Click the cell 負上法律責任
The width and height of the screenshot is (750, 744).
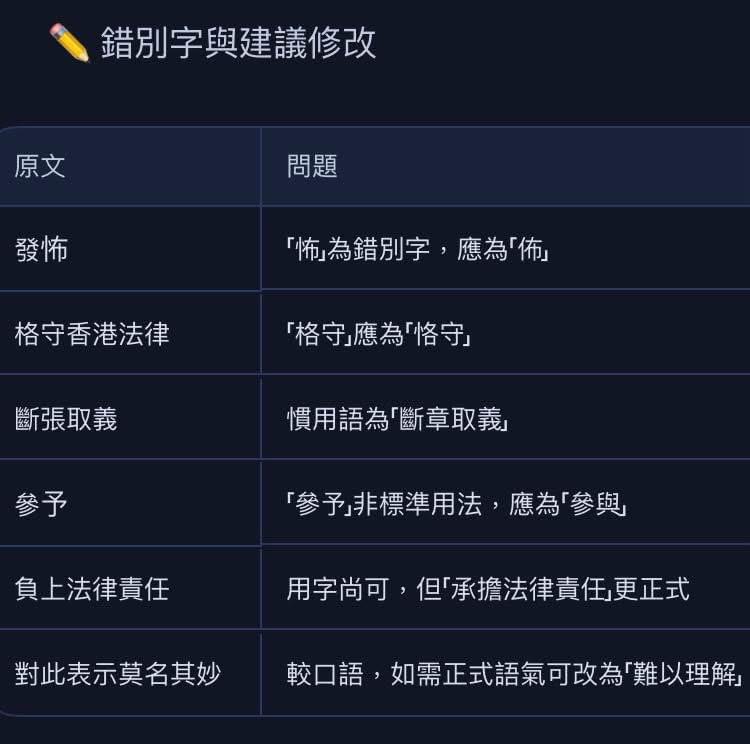click(x=92, y=589)
